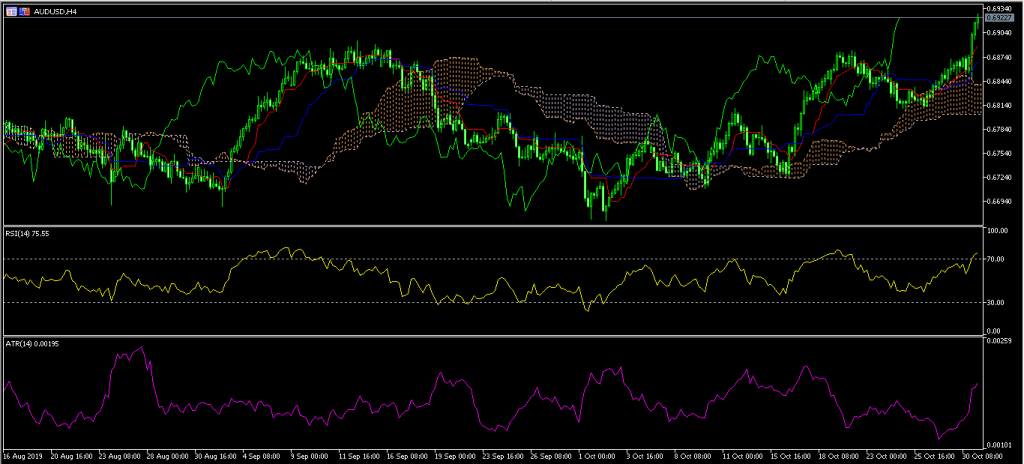The image size is (1024, 464).
Task: Click time axis label 1 Oct 00:00
Action: pos(598,456)
